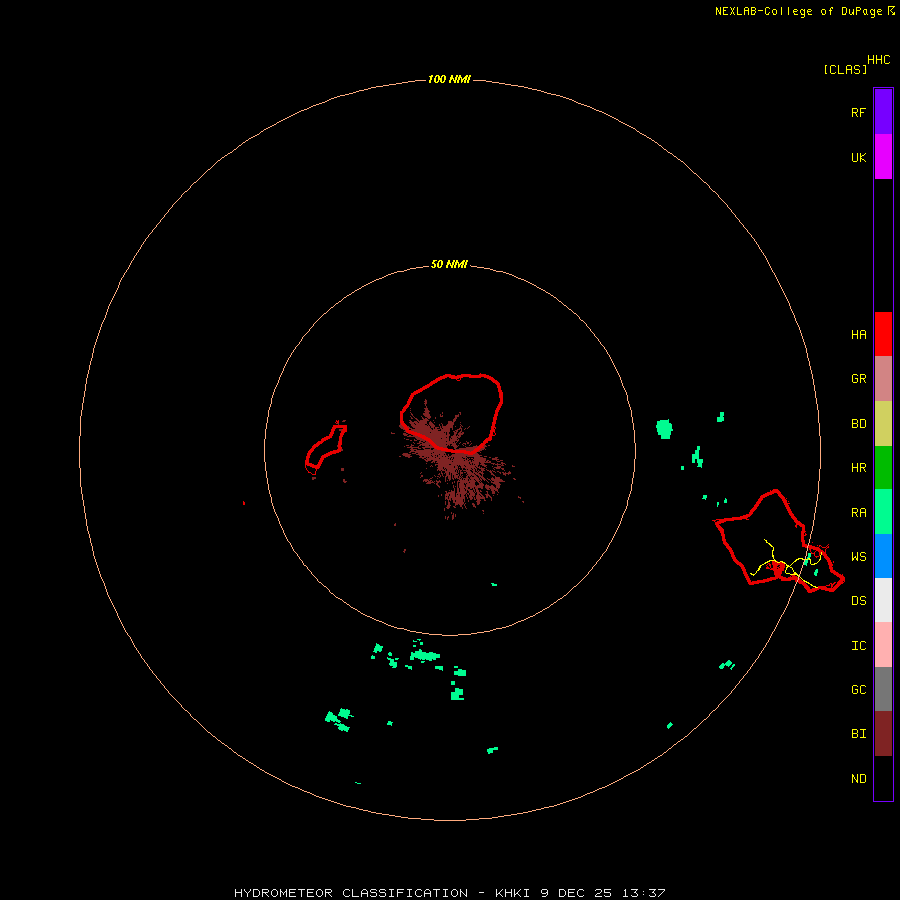Screen dimensions: 900x900
Task: Click the RF purple color swatch
Action: (883, 112)
